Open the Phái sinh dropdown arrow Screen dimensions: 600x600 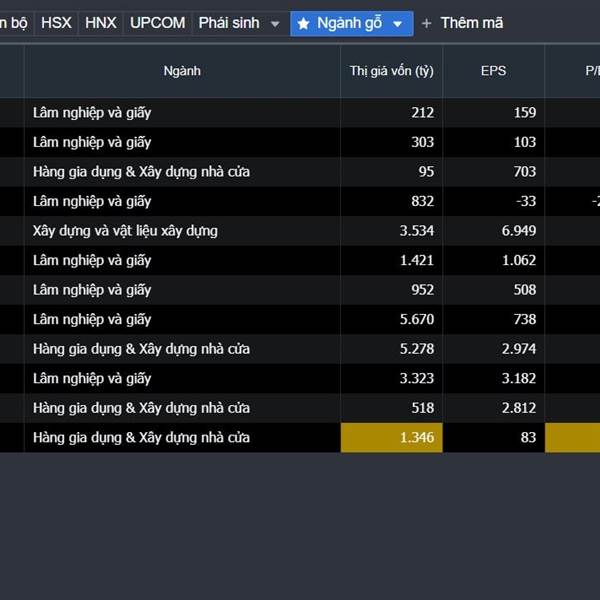pos(275,24)
